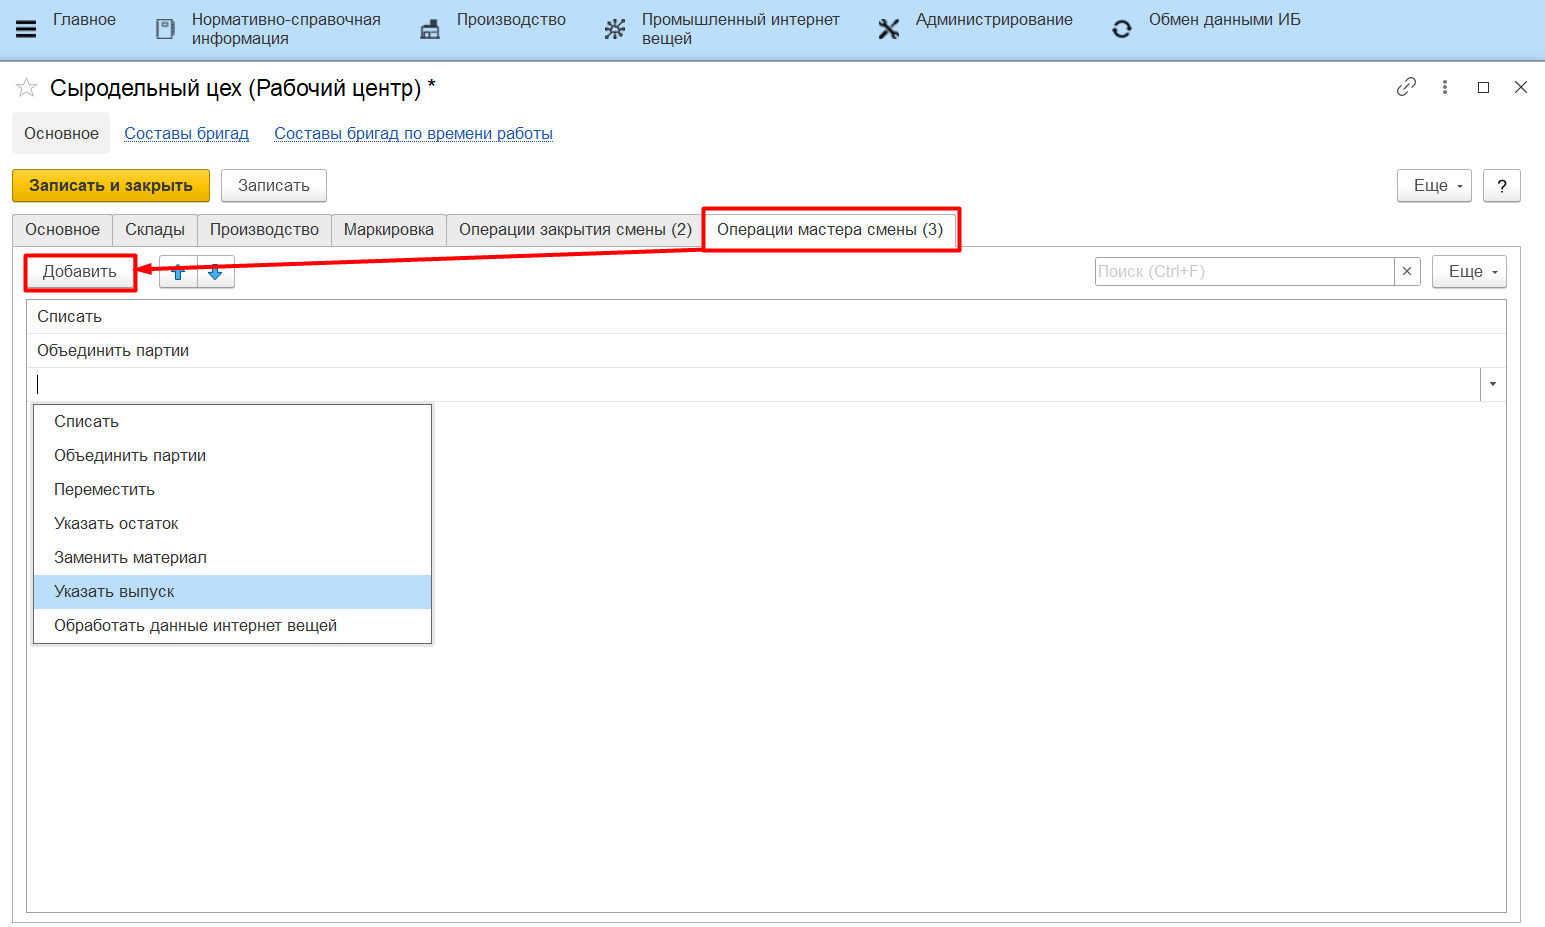This screenshot has height=927, width=1545.
Task: Open the Составы бригад link
Action: coord(186,134)
